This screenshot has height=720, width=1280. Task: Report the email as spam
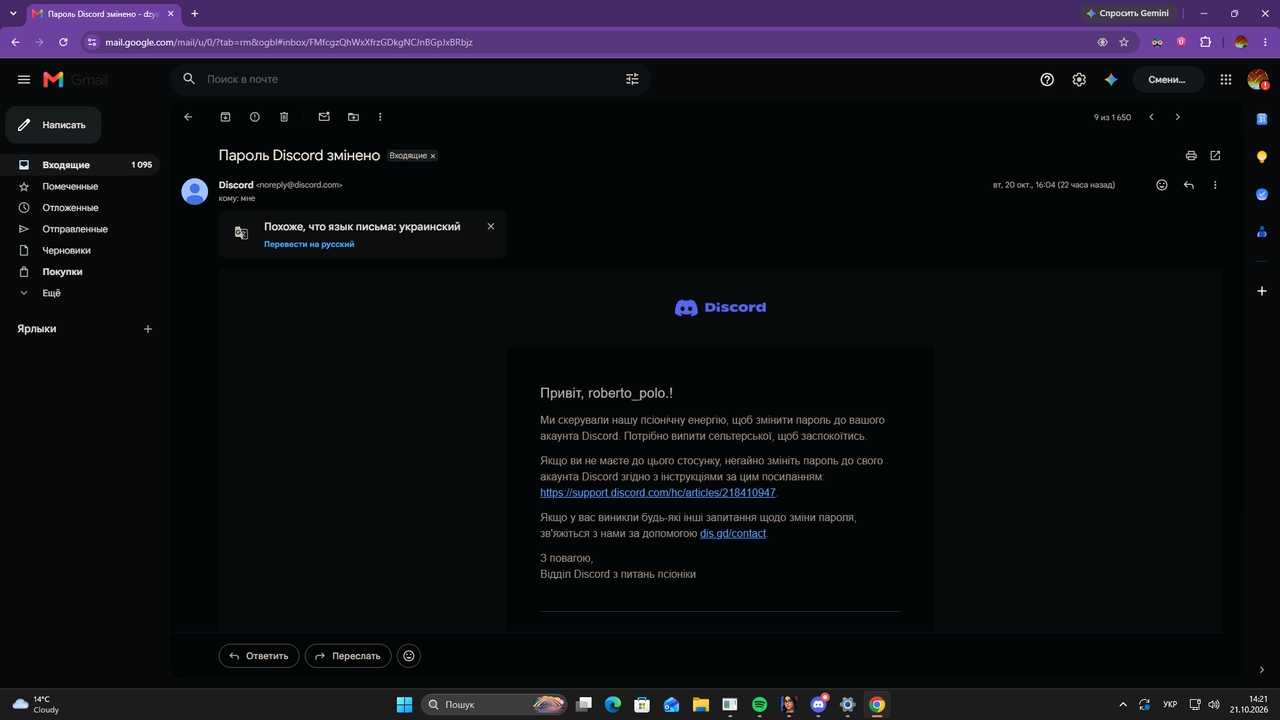255,117
